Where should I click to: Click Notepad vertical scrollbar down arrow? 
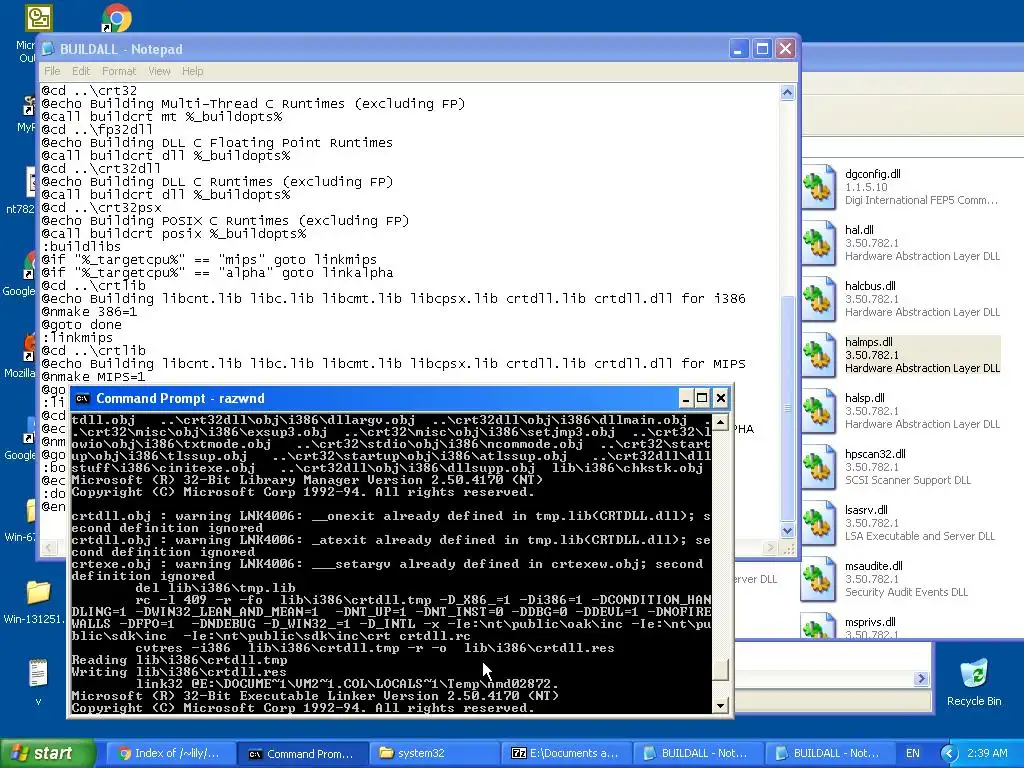point(788,530)
